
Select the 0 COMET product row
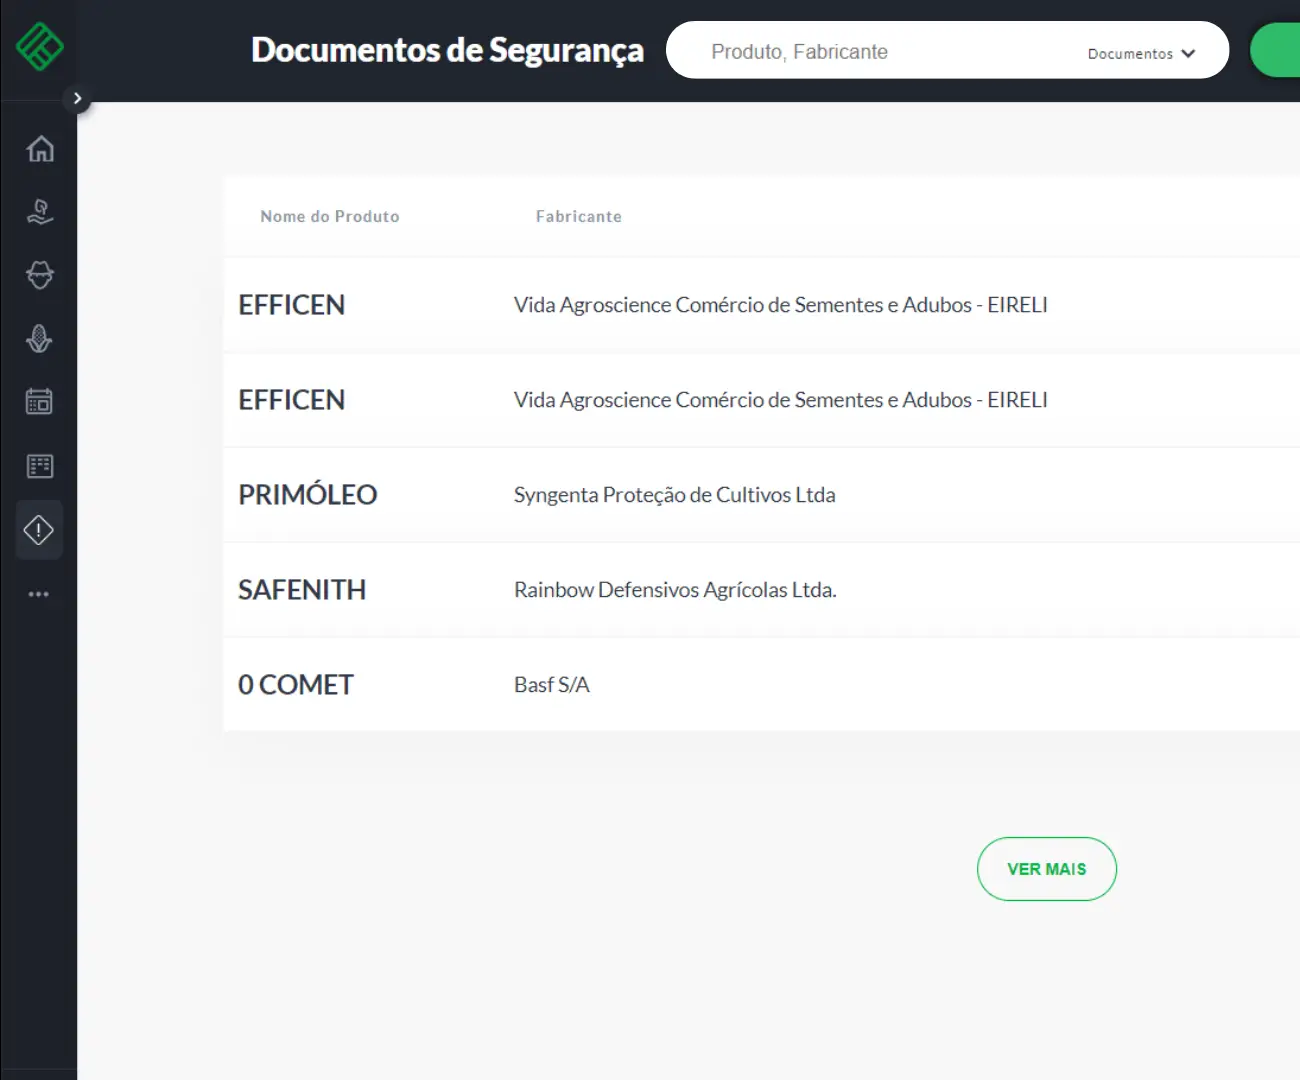click(761, 685)
